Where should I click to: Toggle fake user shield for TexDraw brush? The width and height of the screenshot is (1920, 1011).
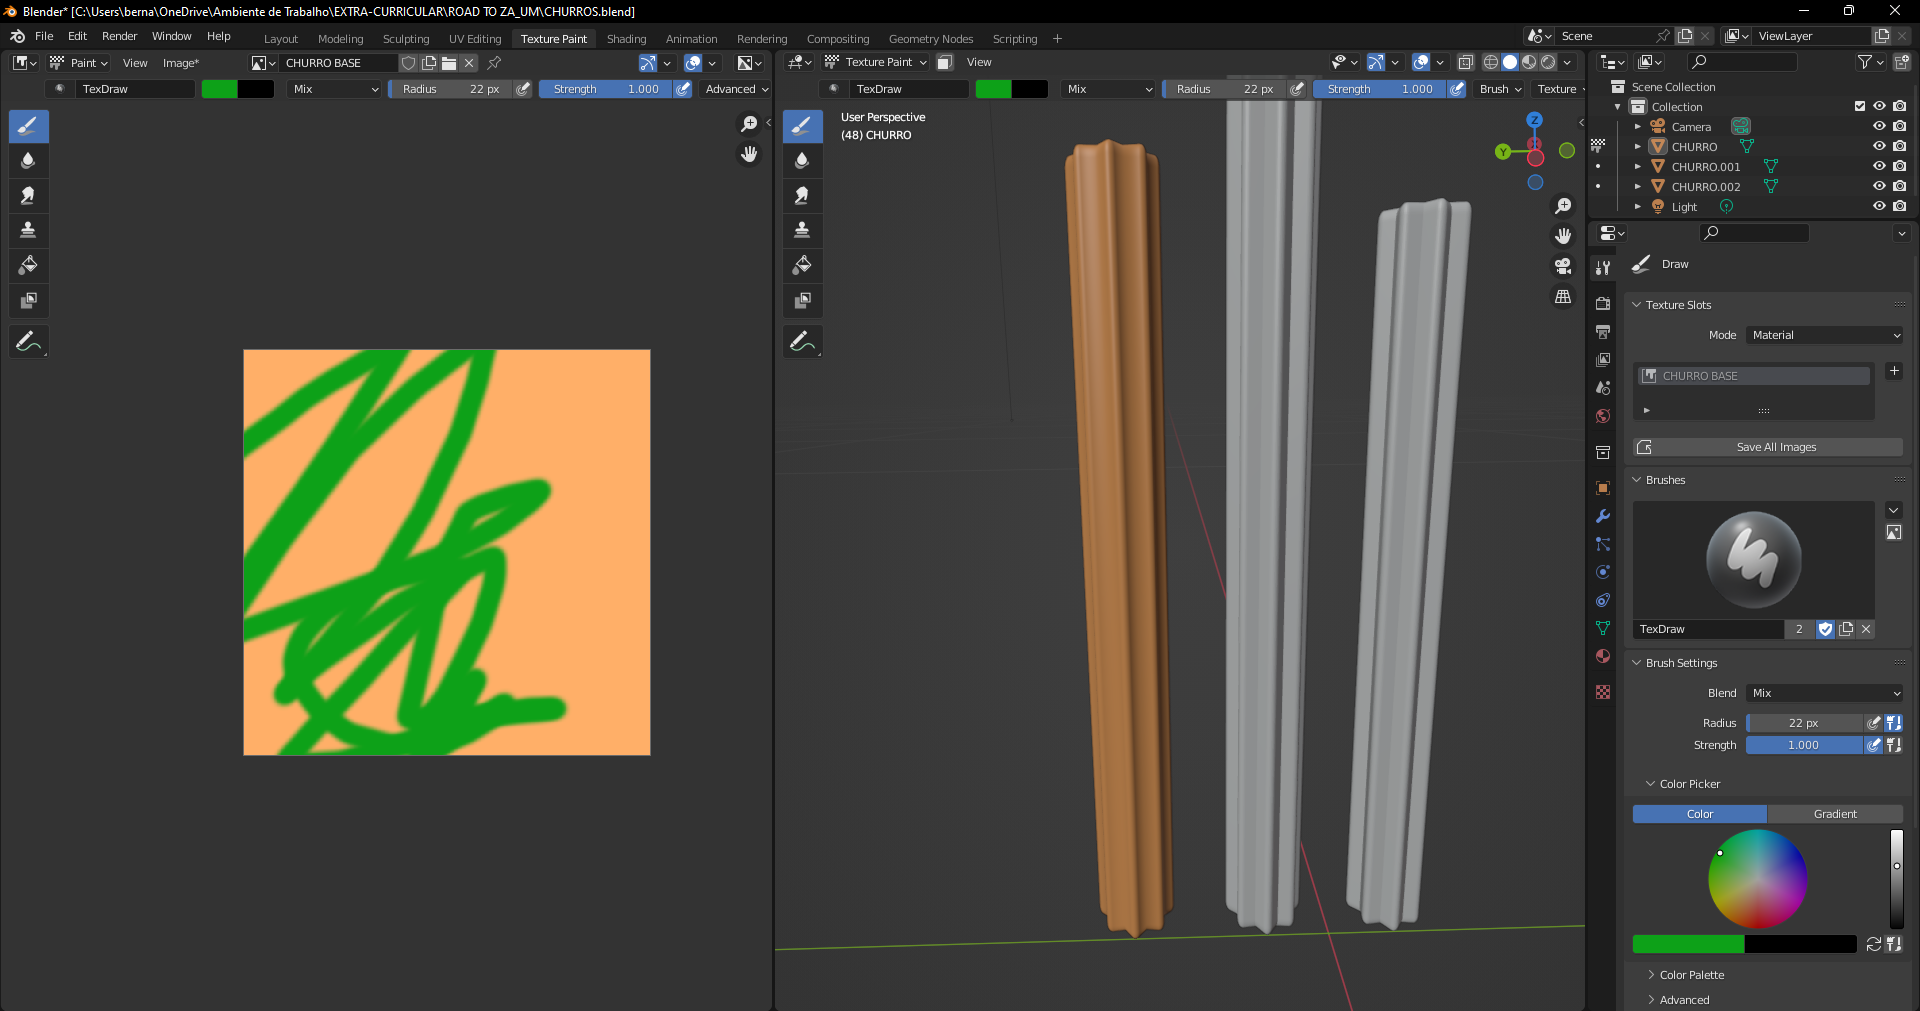tap(1825, 629)
